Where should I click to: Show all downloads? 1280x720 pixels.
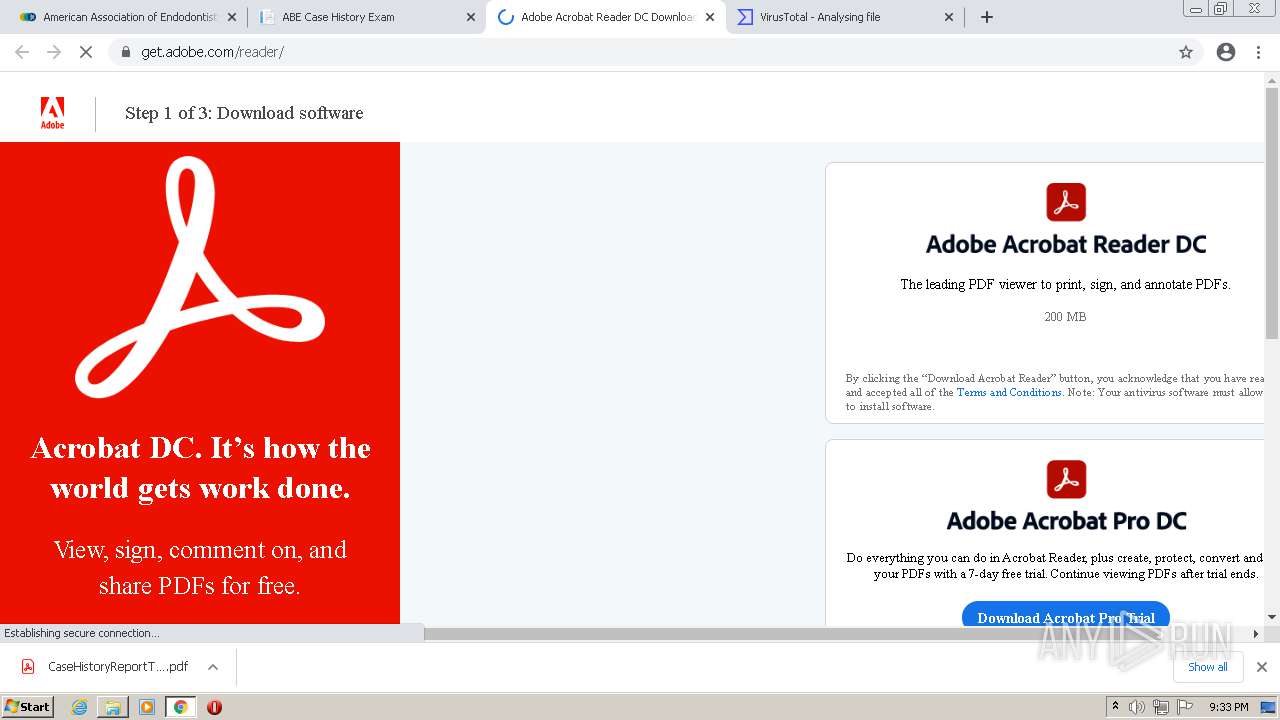point(1208,667)
